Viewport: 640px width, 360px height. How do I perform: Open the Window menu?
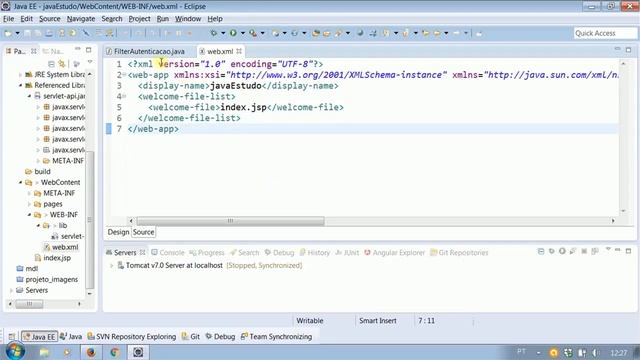(188, 19)
